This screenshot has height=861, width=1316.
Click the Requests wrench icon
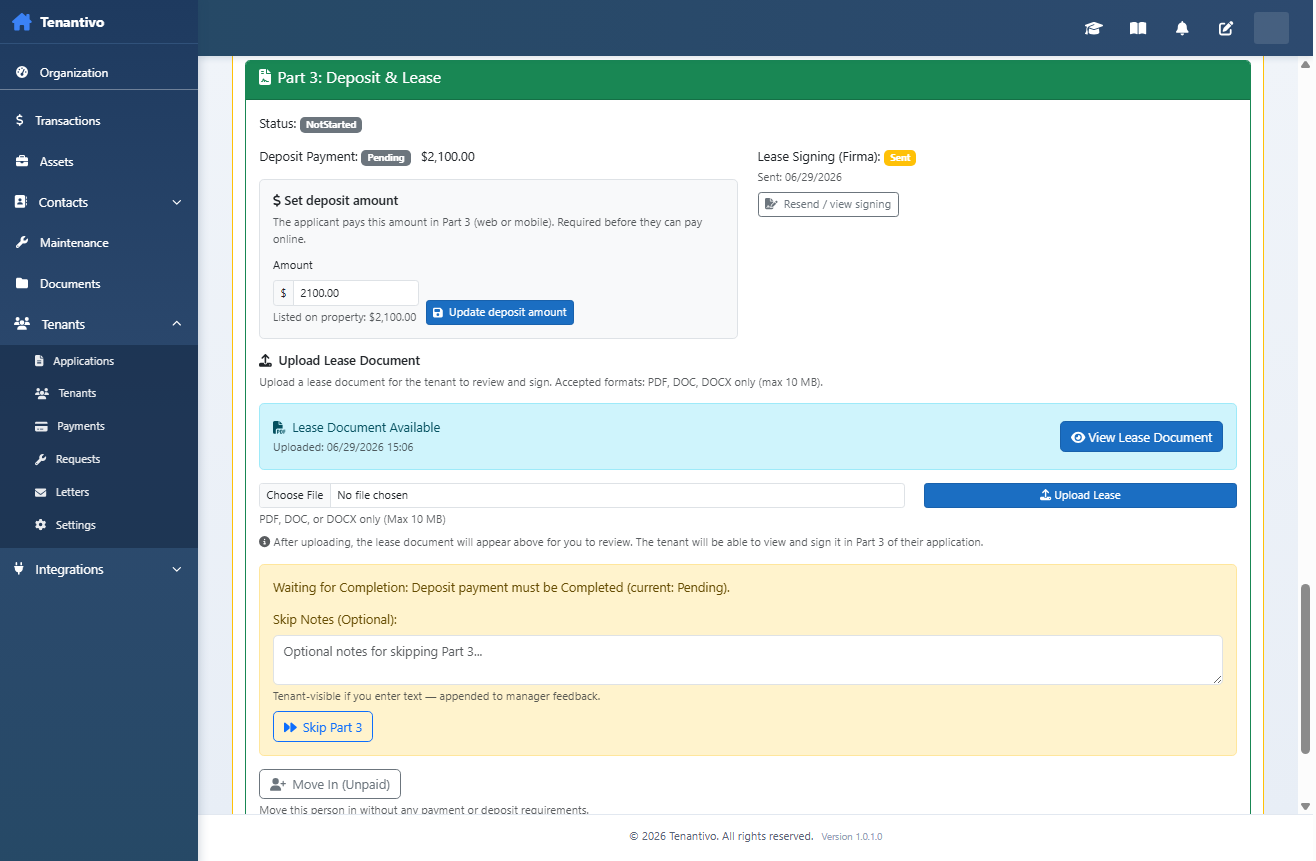point(41,459)
